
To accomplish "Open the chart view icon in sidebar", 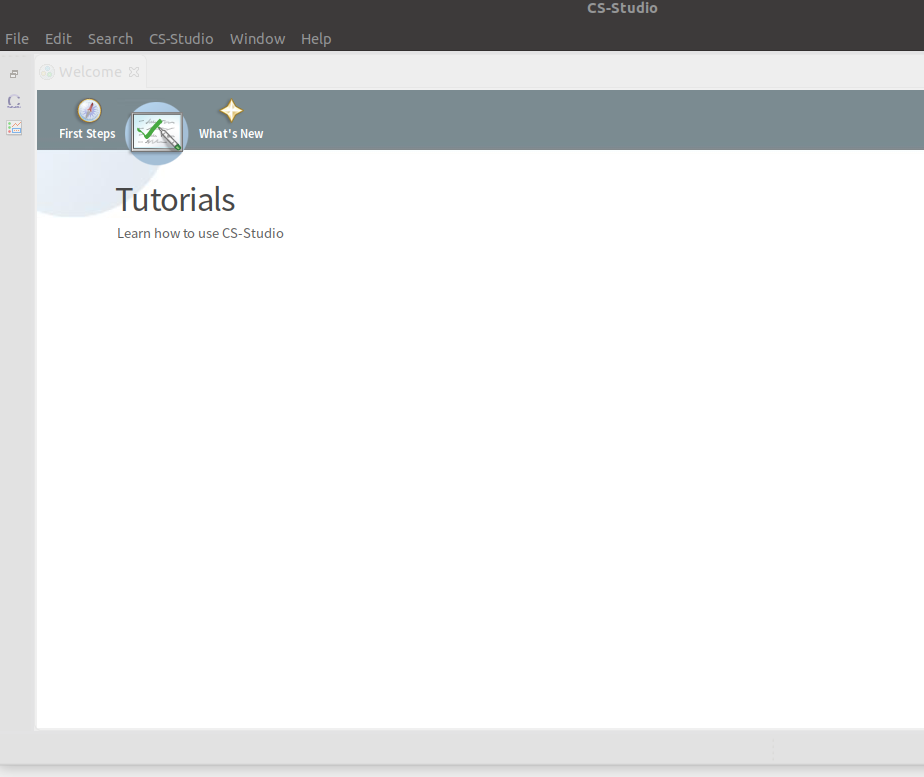I will (14, 127).
